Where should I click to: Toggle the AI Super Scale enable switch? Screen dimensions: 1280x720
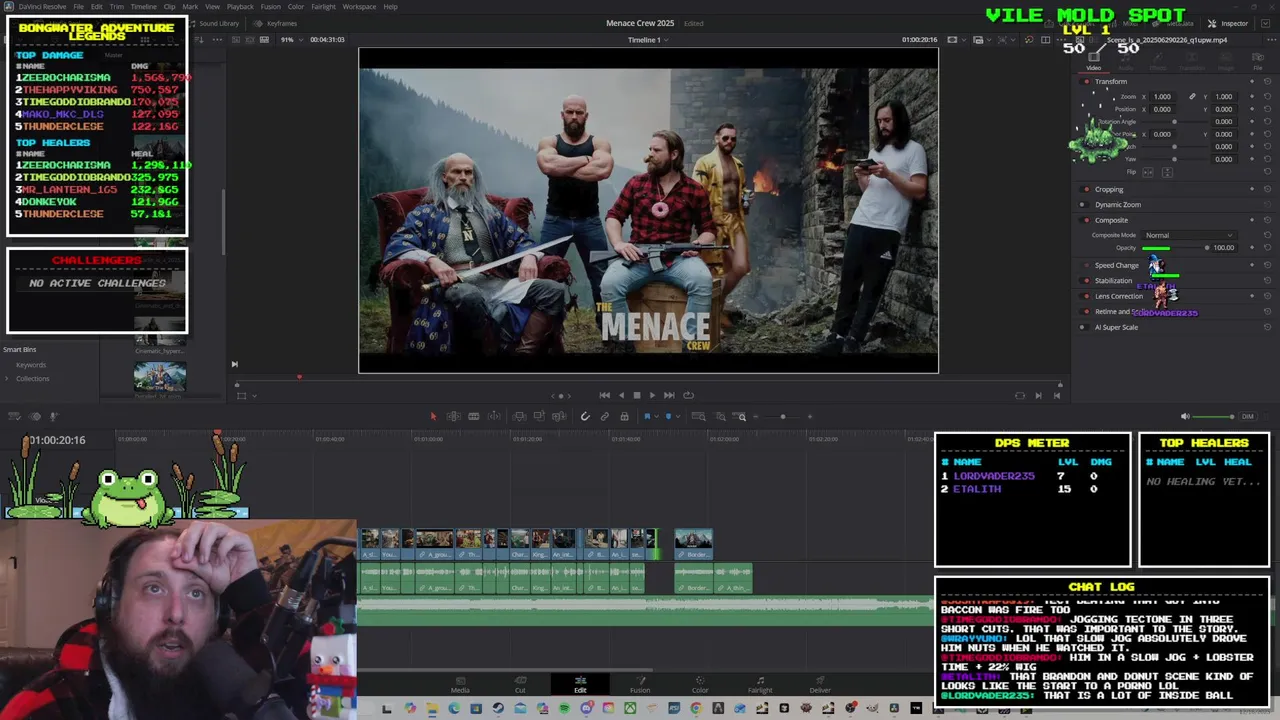pyautogui.click(x=1086, y=327)
